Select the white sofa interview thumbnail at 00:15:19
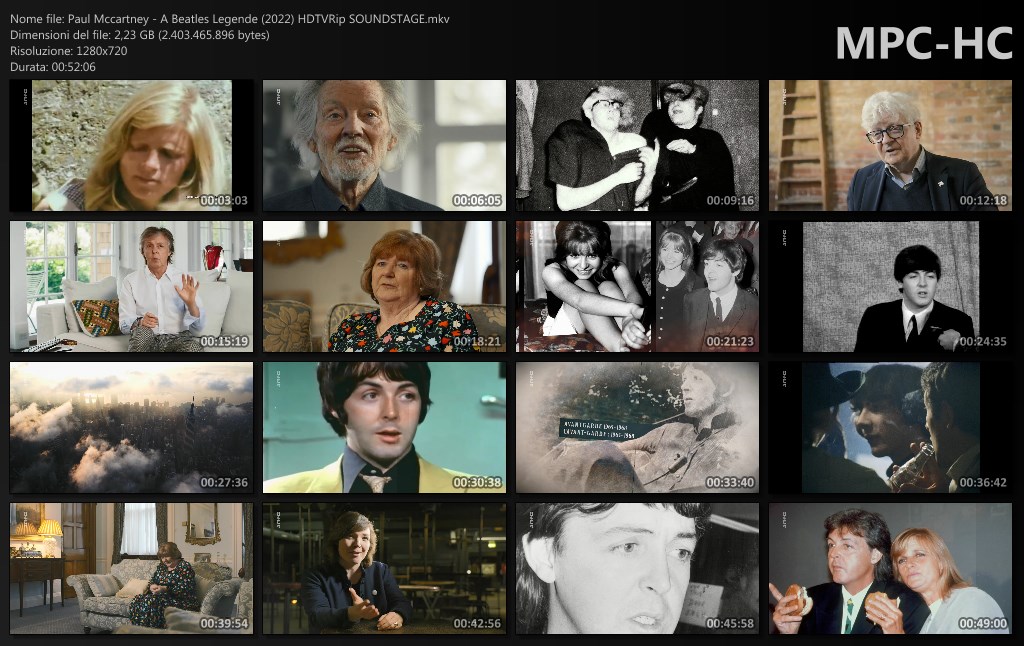Screen dimensions: 1024x646 click(x=131, y=287)
